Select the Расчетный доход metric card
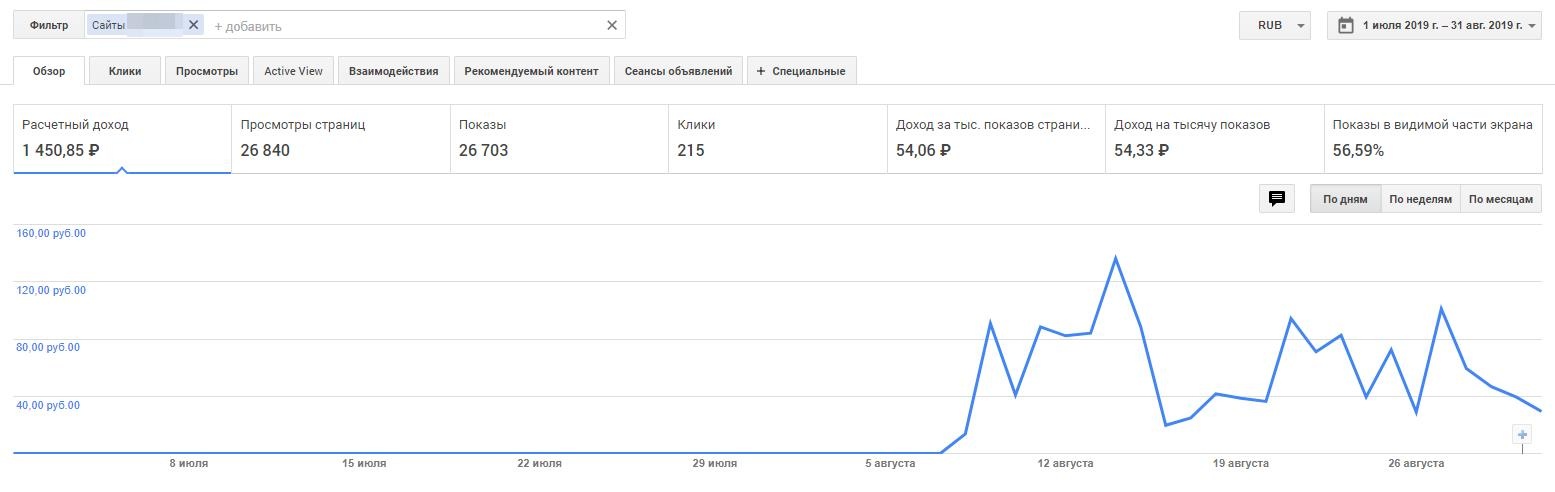1555x492 pixels. 122,138
